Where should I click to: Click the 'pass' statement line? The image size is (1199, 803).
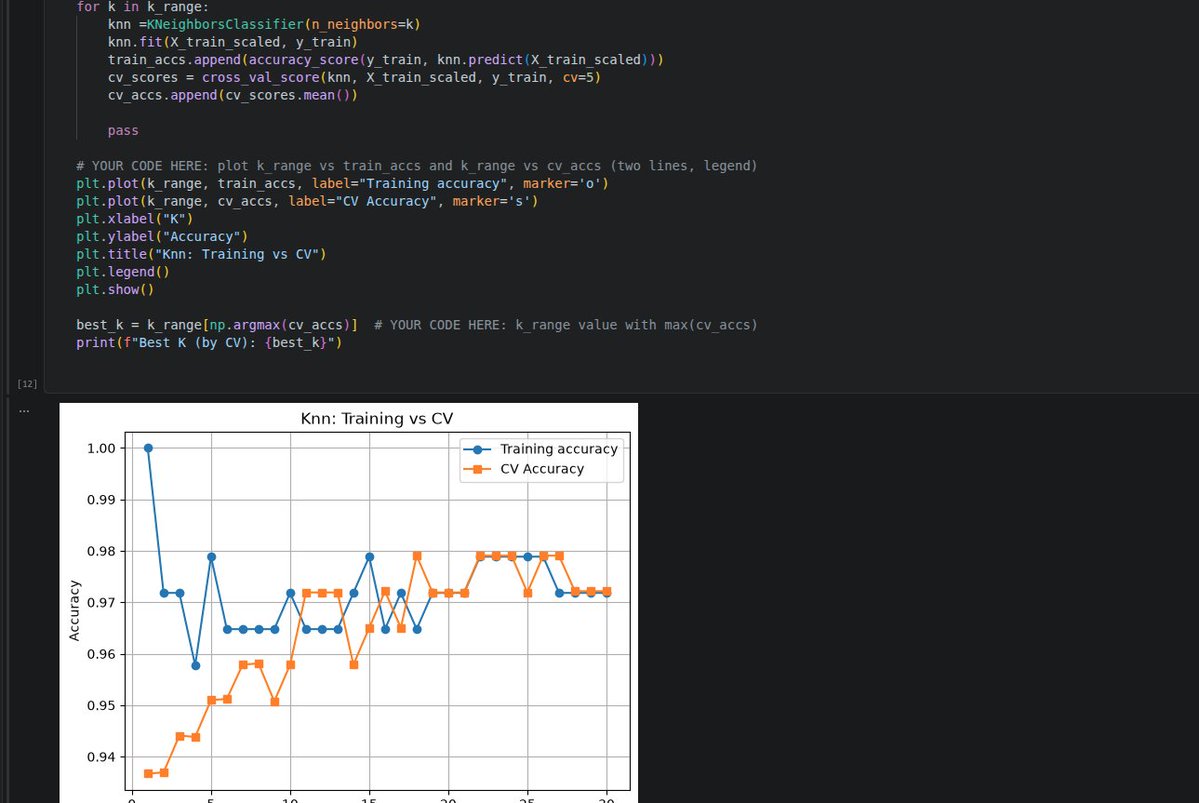(123, 131)
